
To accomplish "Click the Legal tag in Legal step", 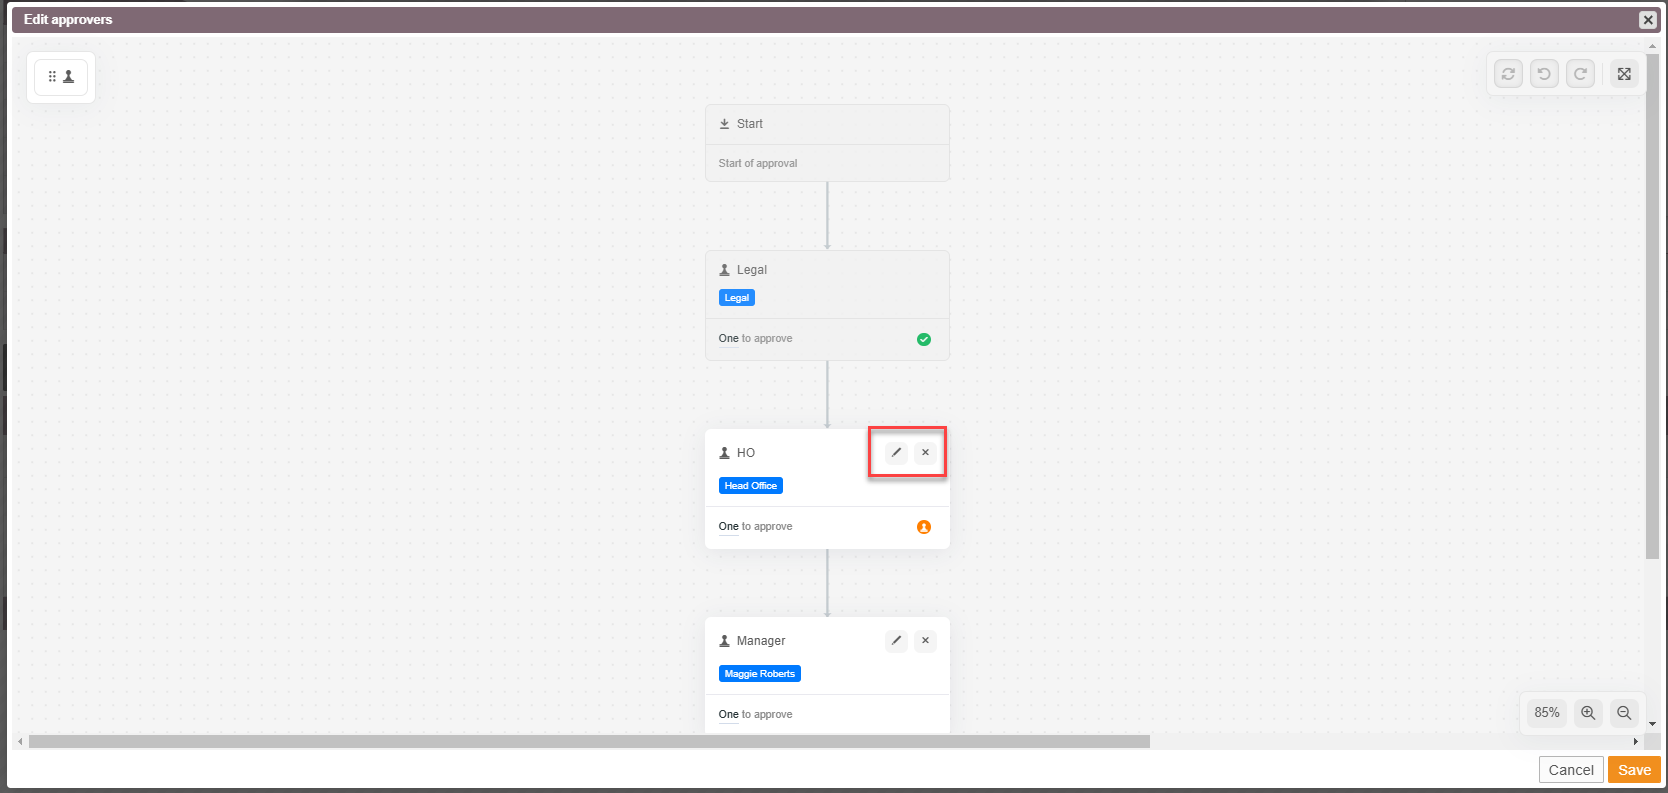I will coord(737,298).
